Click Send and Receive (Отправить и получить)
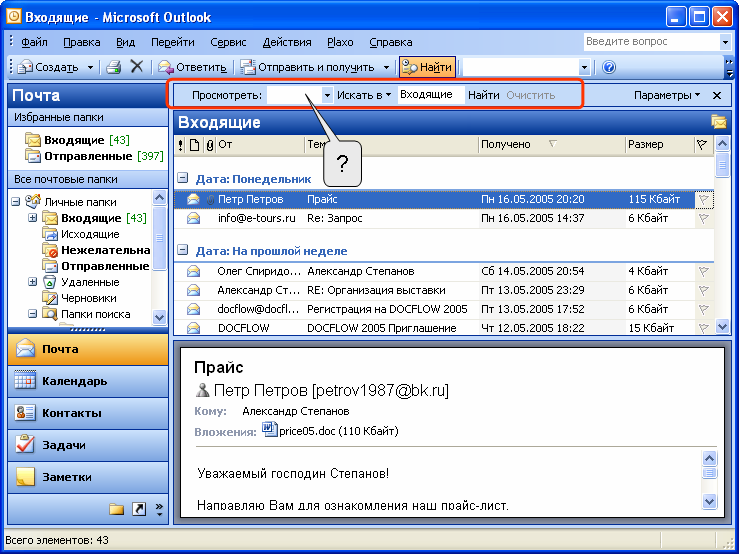 tap(307, 67)
